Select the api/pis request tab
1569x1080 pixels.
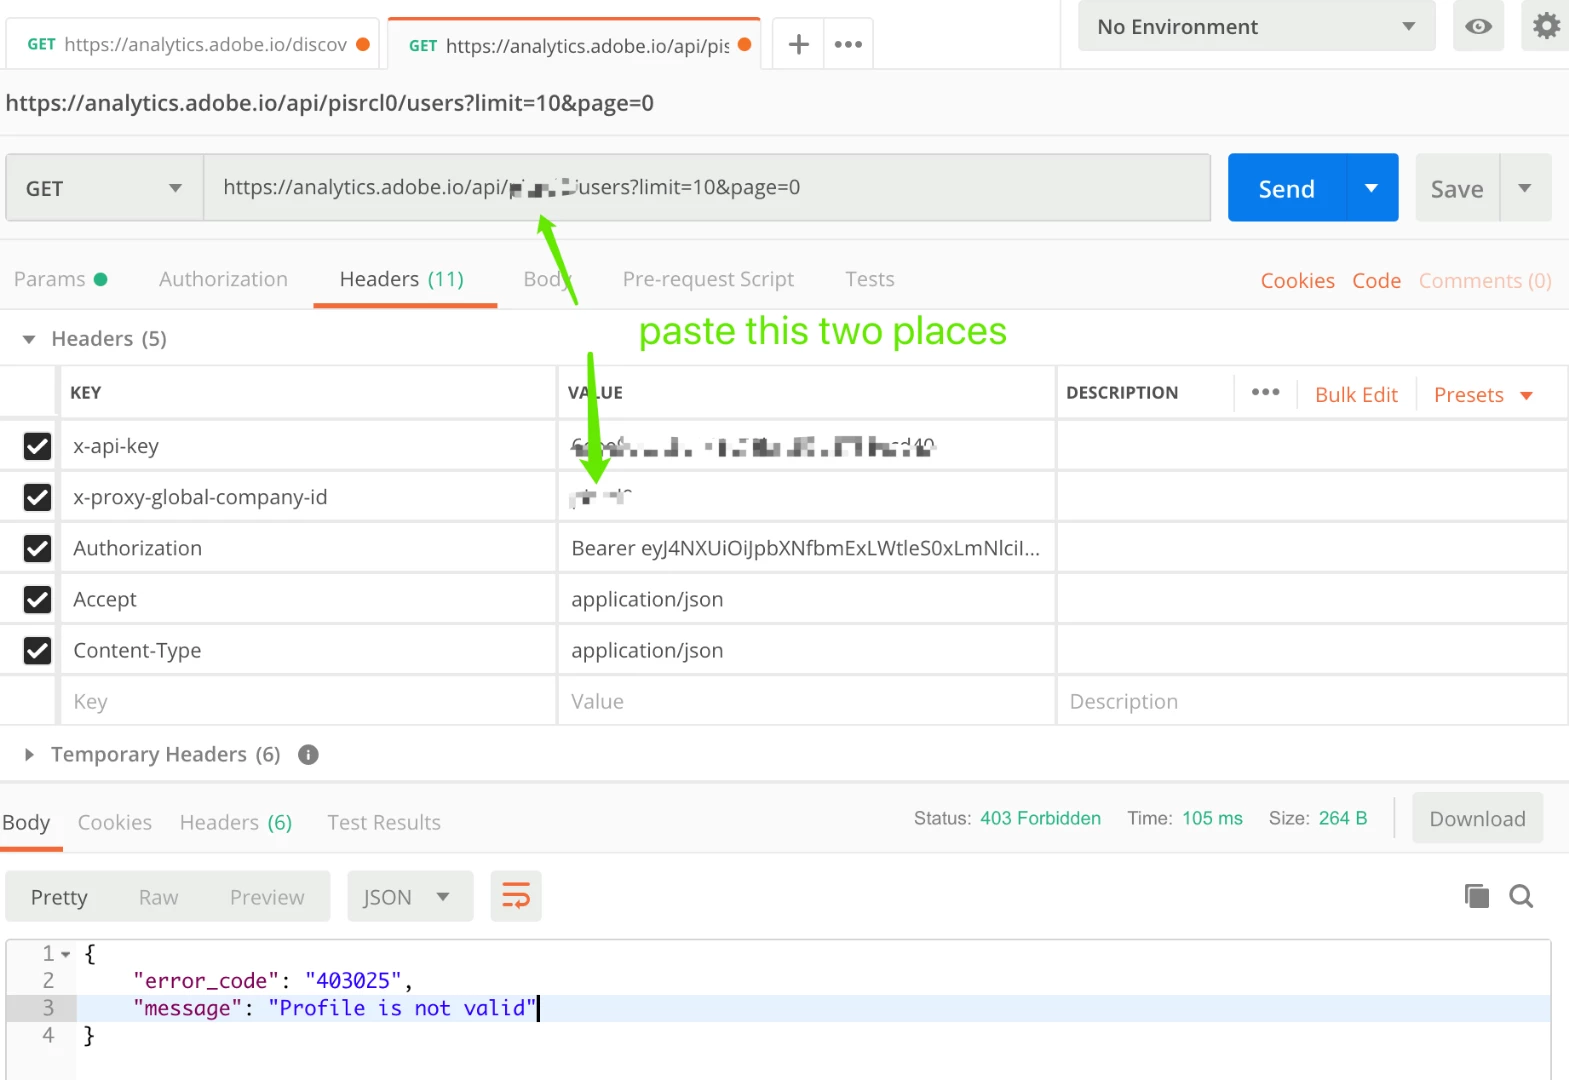point(574,45)
